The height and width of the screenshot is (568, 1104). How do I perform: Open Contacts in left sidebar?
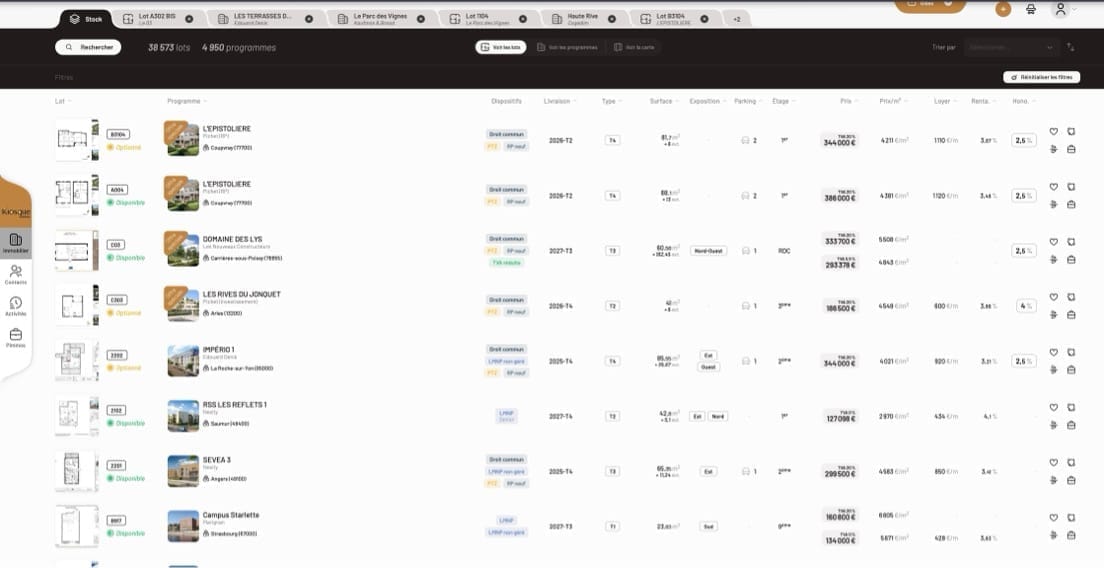(x=15, y=274)
